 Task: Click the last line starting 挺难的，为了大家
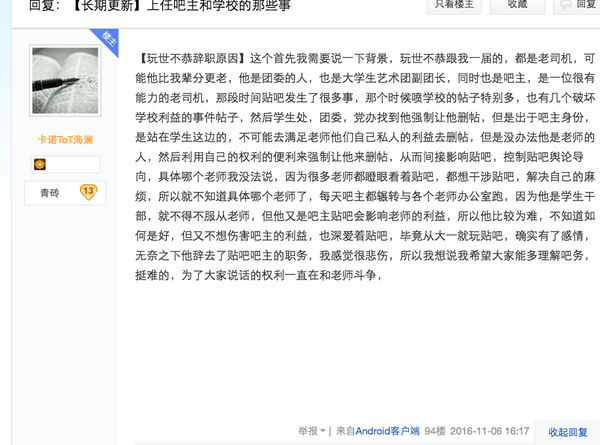tap(259, 275)
